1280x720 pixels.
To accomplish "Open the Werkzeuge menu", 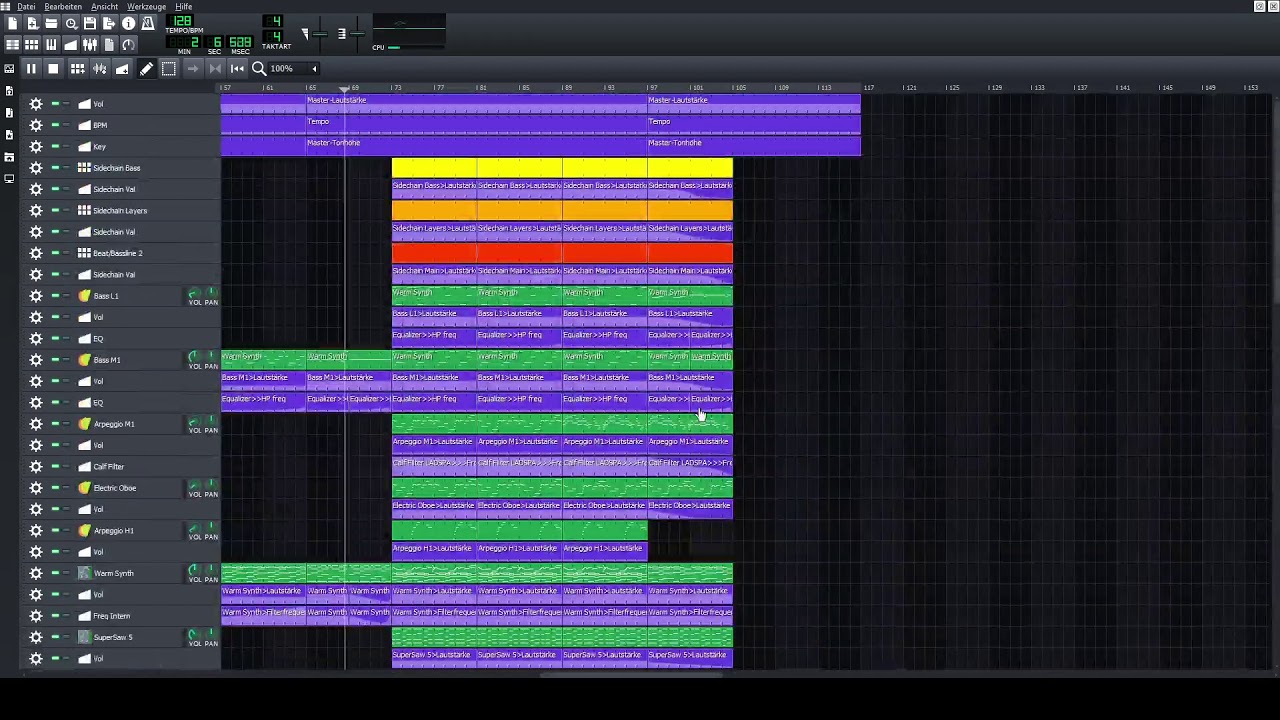I will 146,7.
